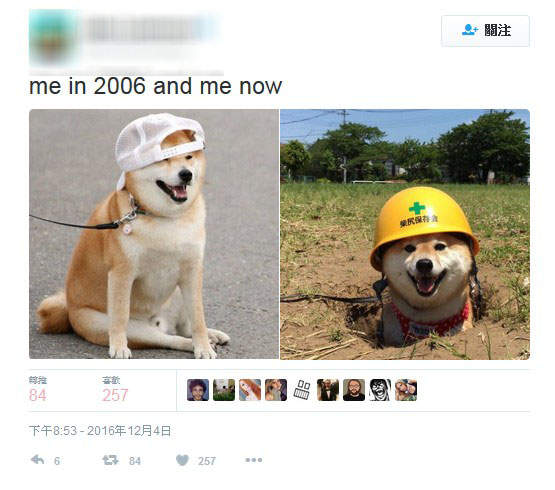Viewport: 555px width, 490px height.
Task: Open the dog with yellow helmet photo
Action: click(405, 234)
